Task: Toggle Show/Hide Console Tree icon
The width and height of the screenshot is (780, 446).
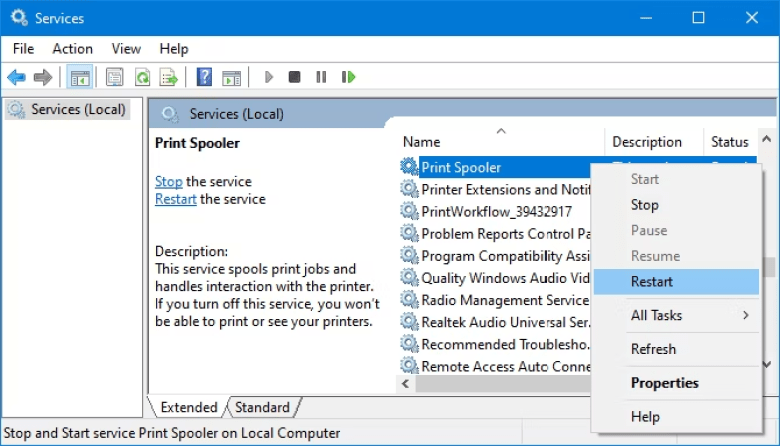Action: tap(80, 77)
